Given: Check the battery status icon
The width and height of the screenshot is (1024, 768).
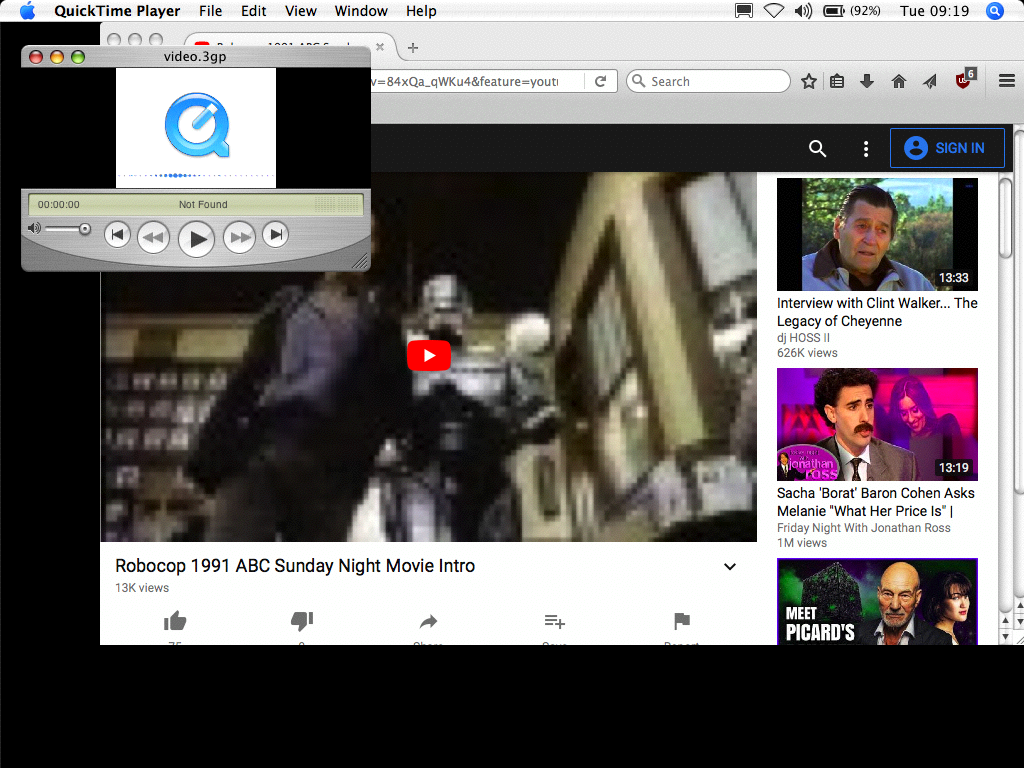Looking at the screenshot, I should point(834,11).
